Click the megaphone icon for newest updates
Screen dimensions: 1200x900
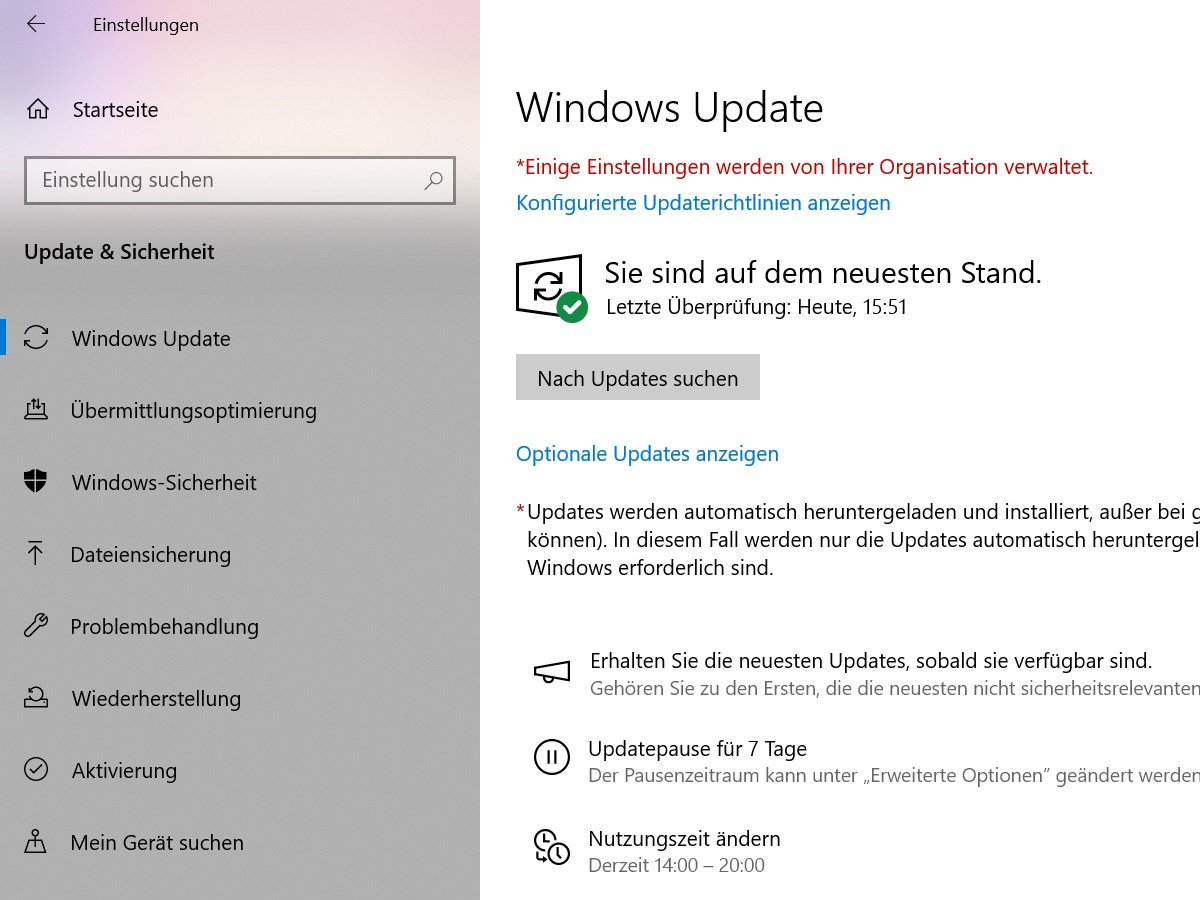pyautogui.click(x=551, y=672)
